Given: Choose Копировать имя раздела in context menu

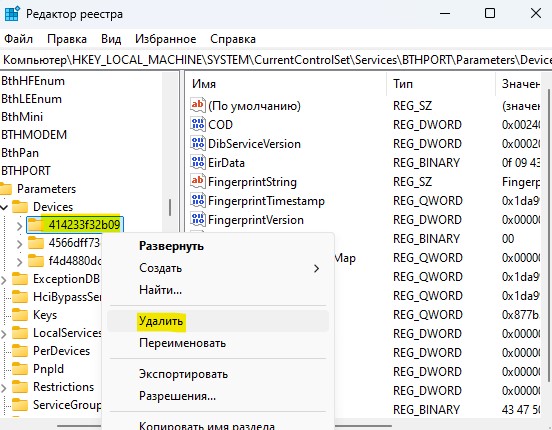Looking at the screenshot, I should click(x=218, y=424).
